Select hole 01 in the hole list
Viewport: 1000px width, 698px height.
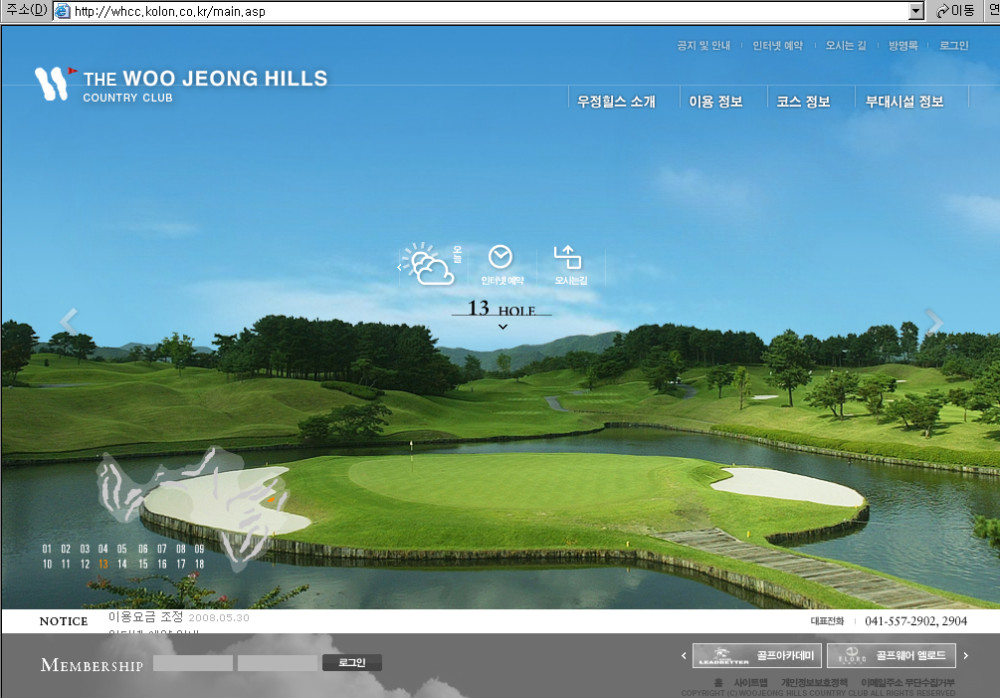point(47,549)
